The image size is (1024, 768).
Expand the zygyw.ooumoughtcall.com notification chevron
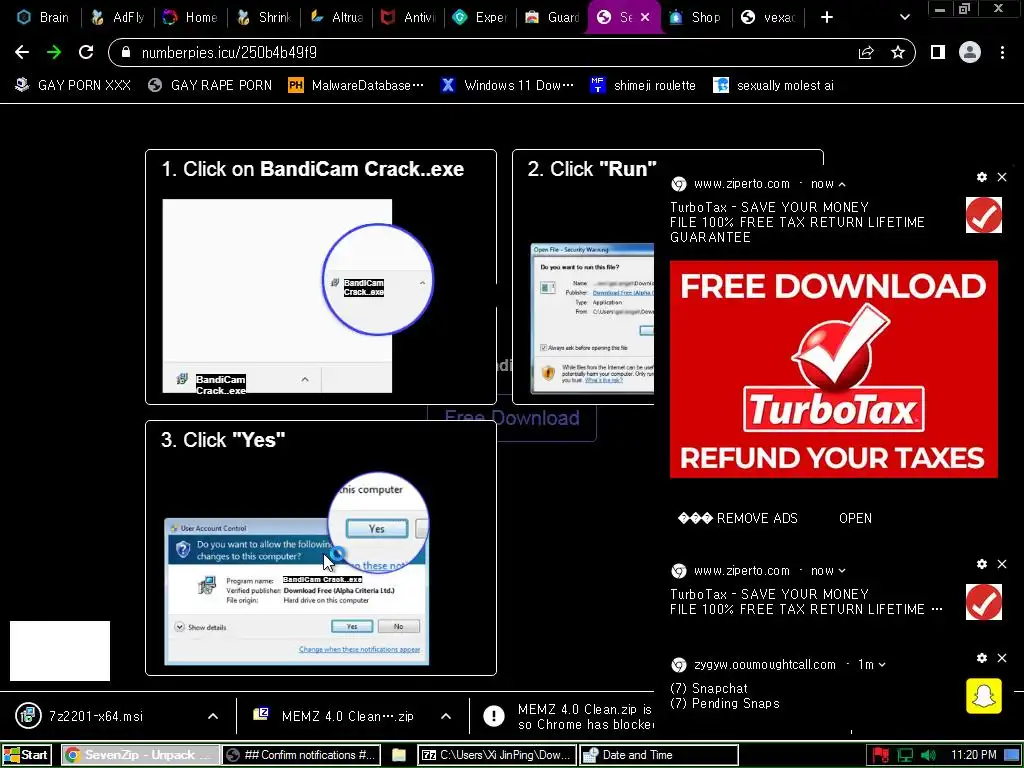(882, 665)
